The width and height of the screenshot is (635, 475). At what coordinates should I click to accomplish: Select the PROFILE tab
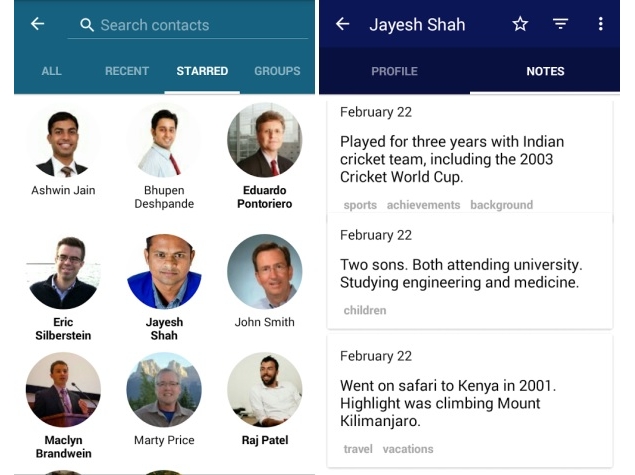point(394,71)
